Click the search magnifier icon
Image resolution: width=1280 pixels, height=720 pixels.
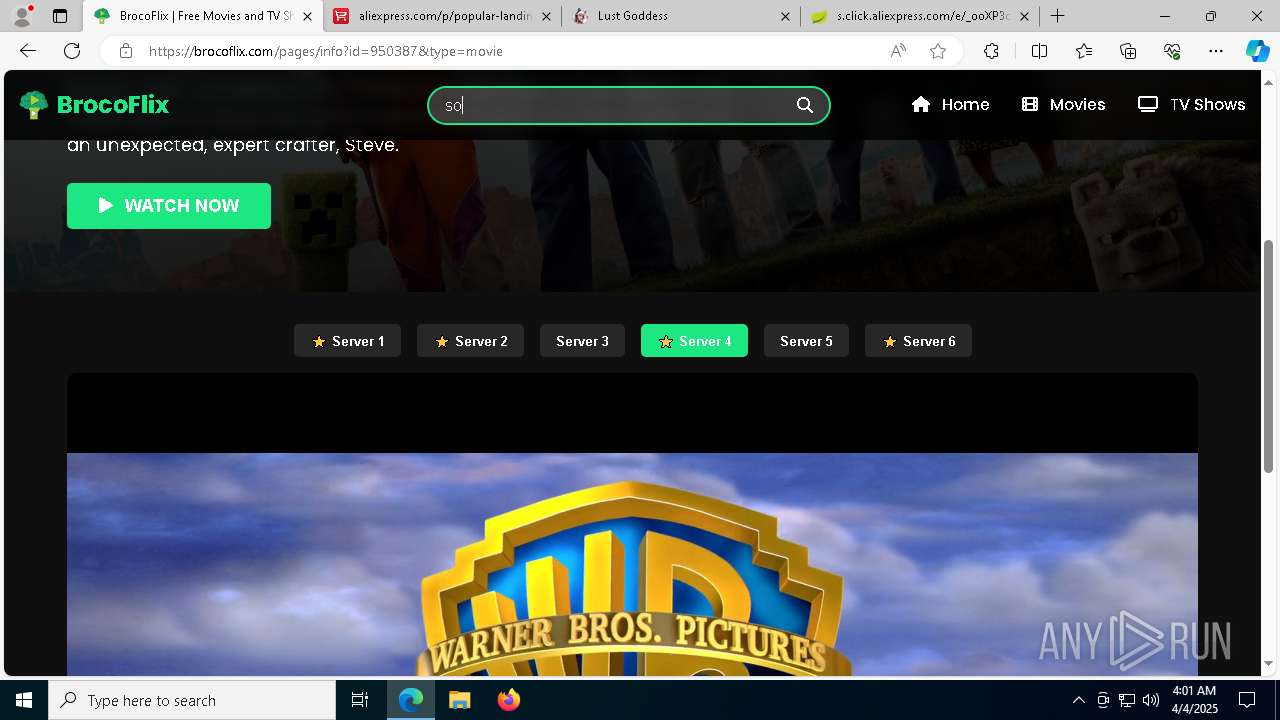coord(805,105)
